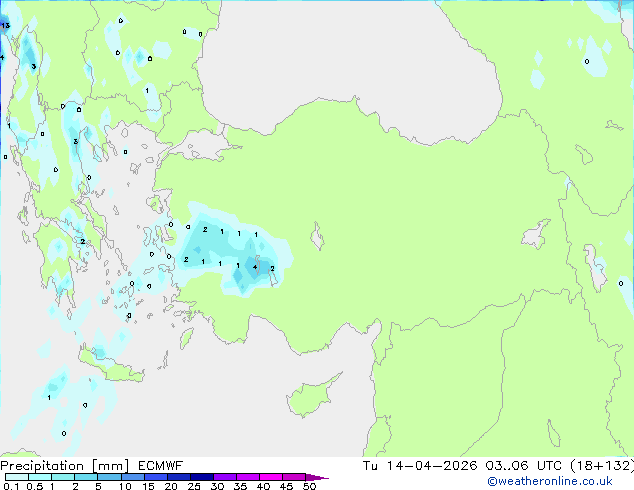Image resolution: width=634 pixels, height=490 pixels.
Task: Click the legend swatch between 2 and 5
Action: pos(86,477)
